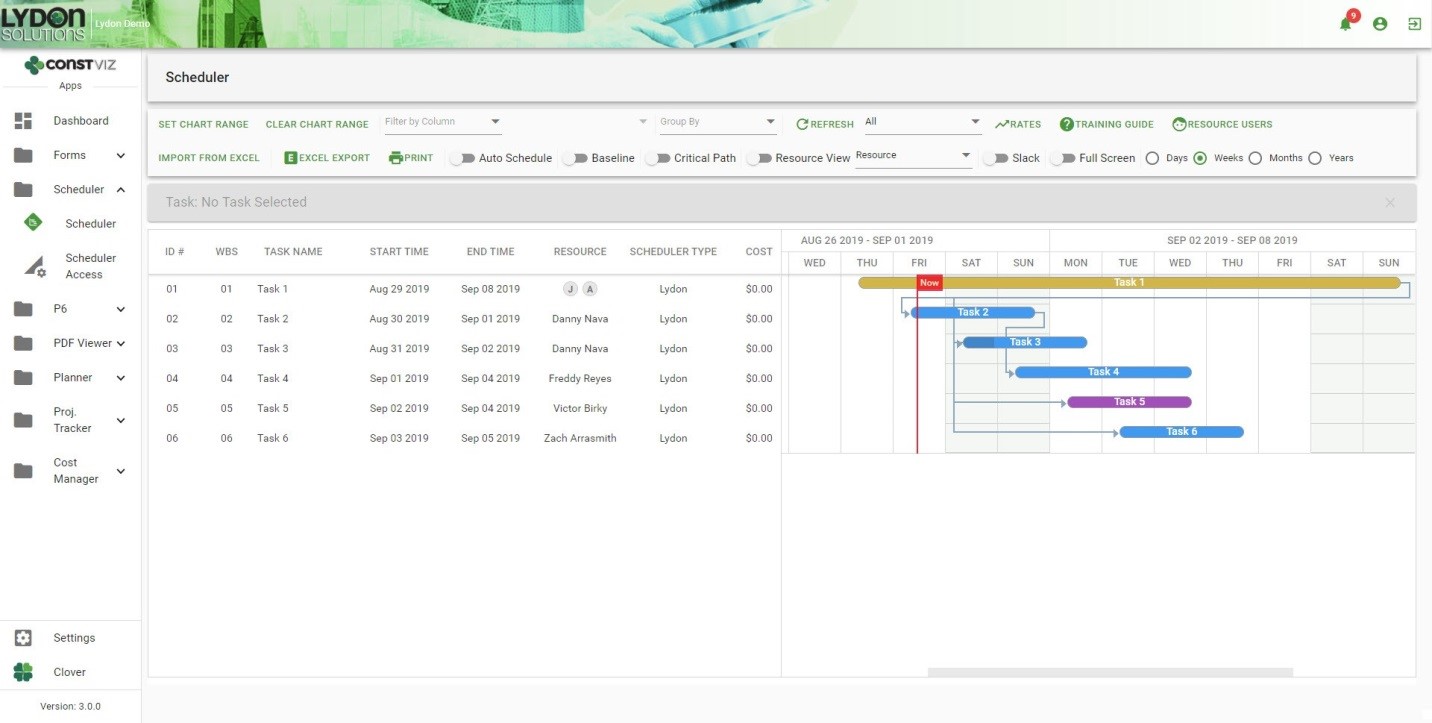The height and width of the screenshot is (723, 1432).
Task: Click Import From Excel
Action: coord(208,157)
